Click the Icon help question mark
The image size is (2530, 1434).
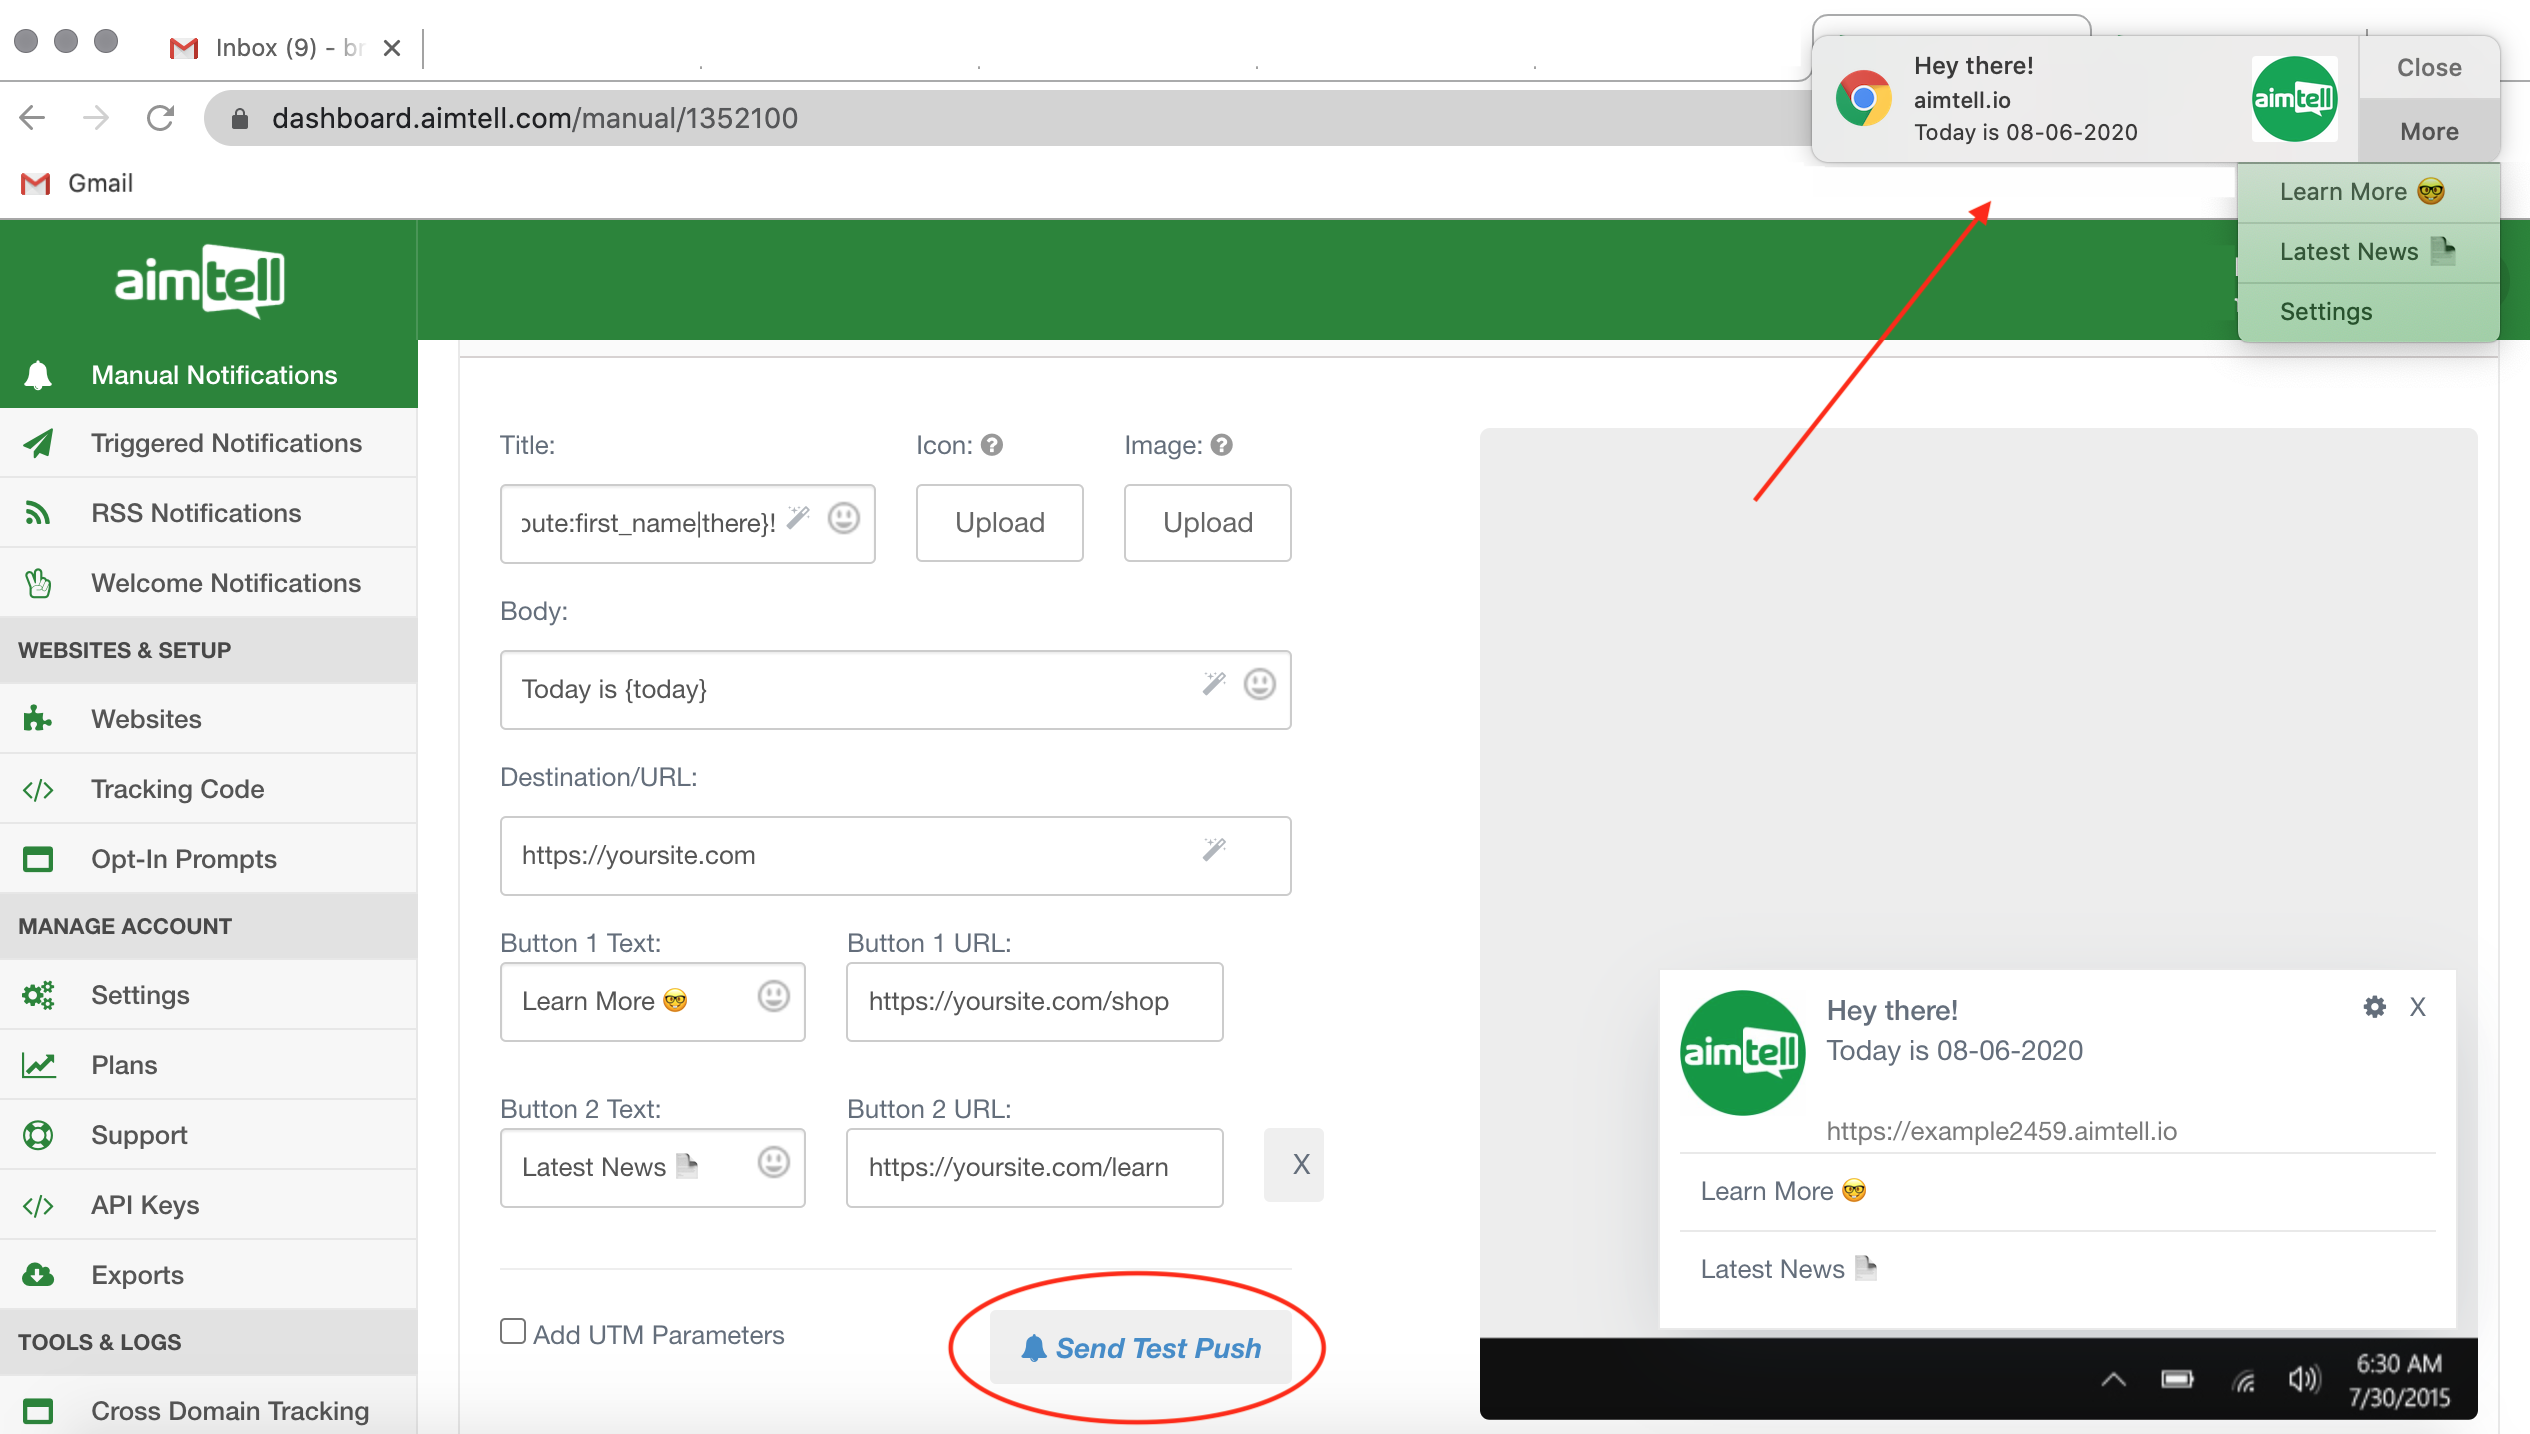991,445
